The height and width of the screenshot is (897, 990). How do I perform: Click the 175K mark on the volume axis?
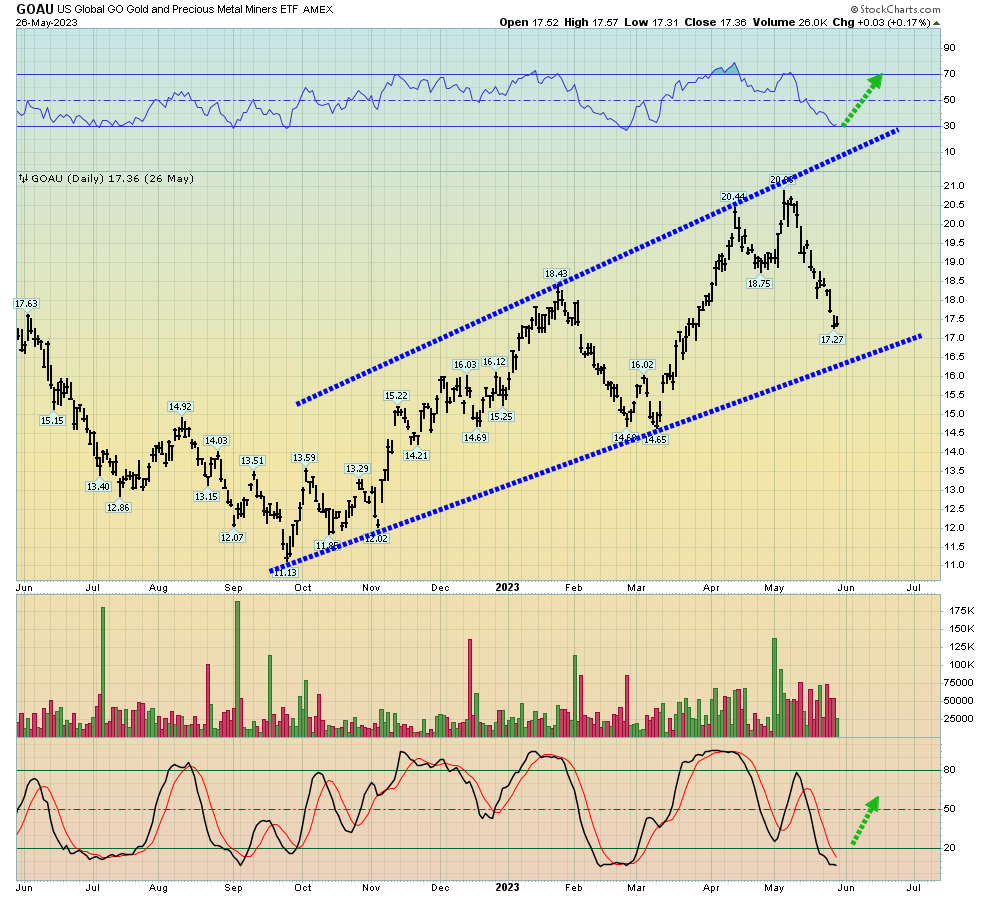point(962,610)
